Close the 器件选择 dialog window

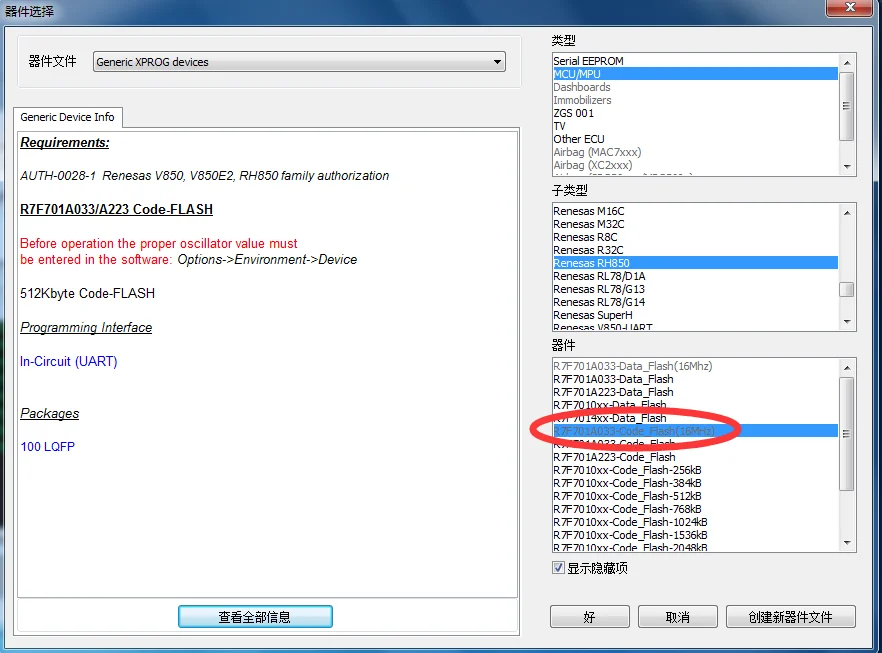[849, 9]
